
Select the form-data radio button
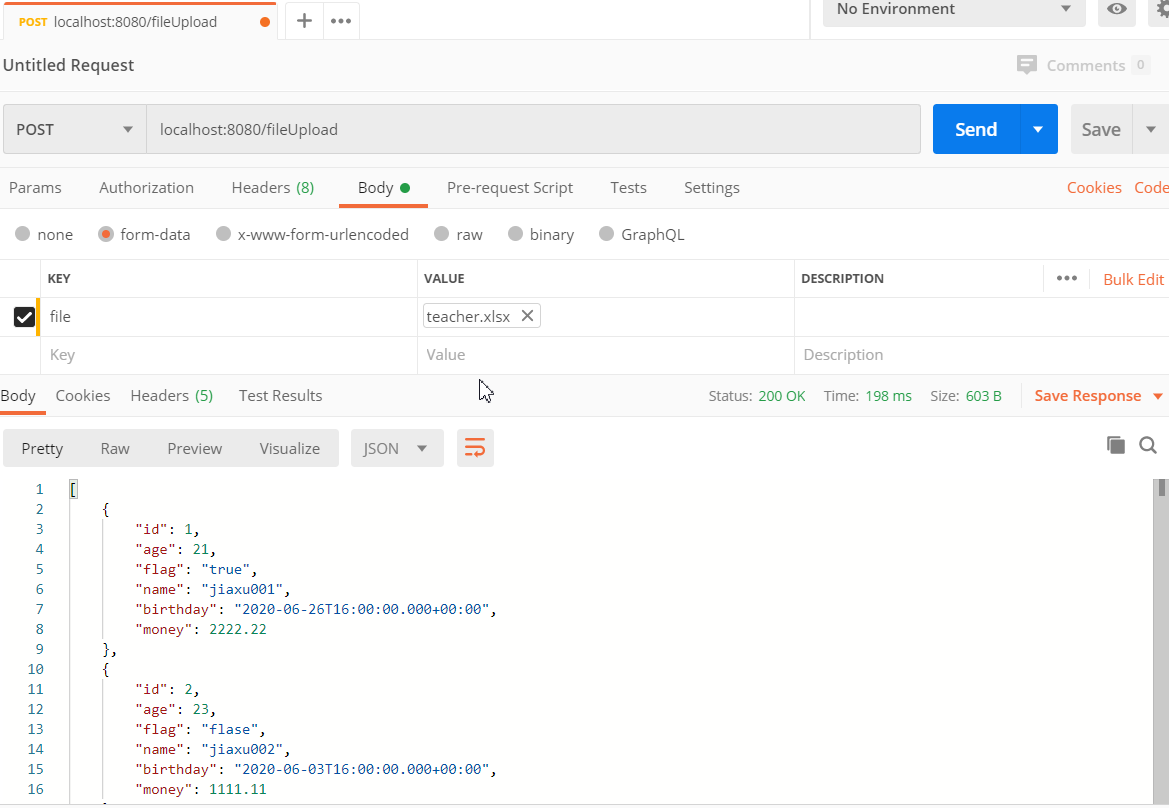pos(106,234)
